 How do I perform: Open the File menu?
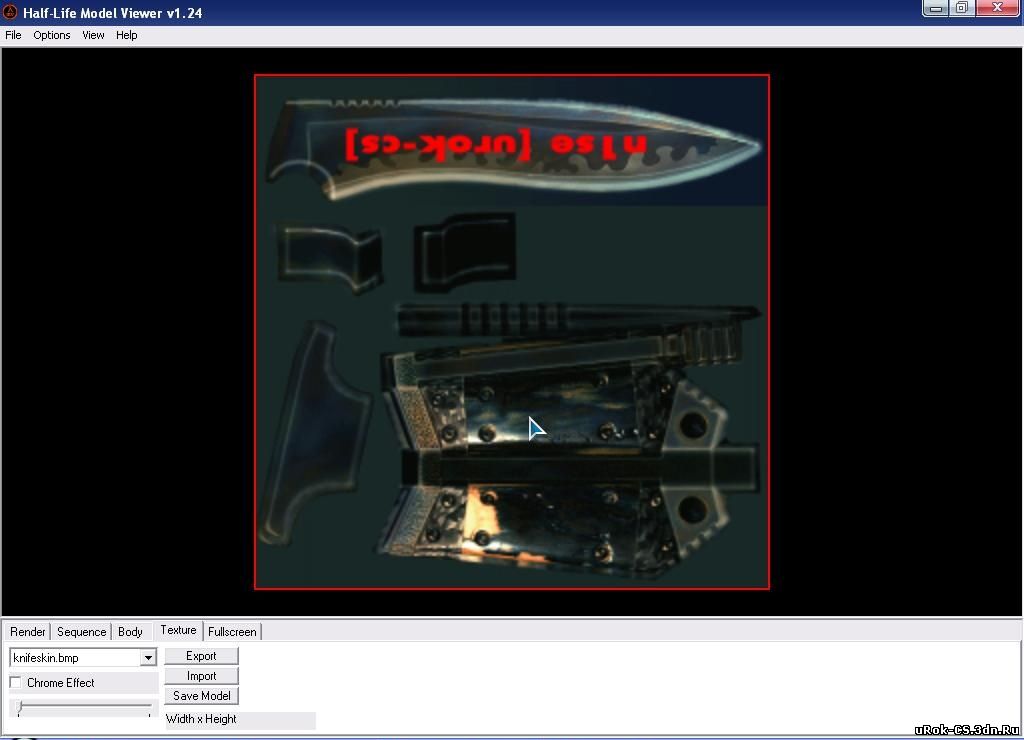click(x=13, y=35)
